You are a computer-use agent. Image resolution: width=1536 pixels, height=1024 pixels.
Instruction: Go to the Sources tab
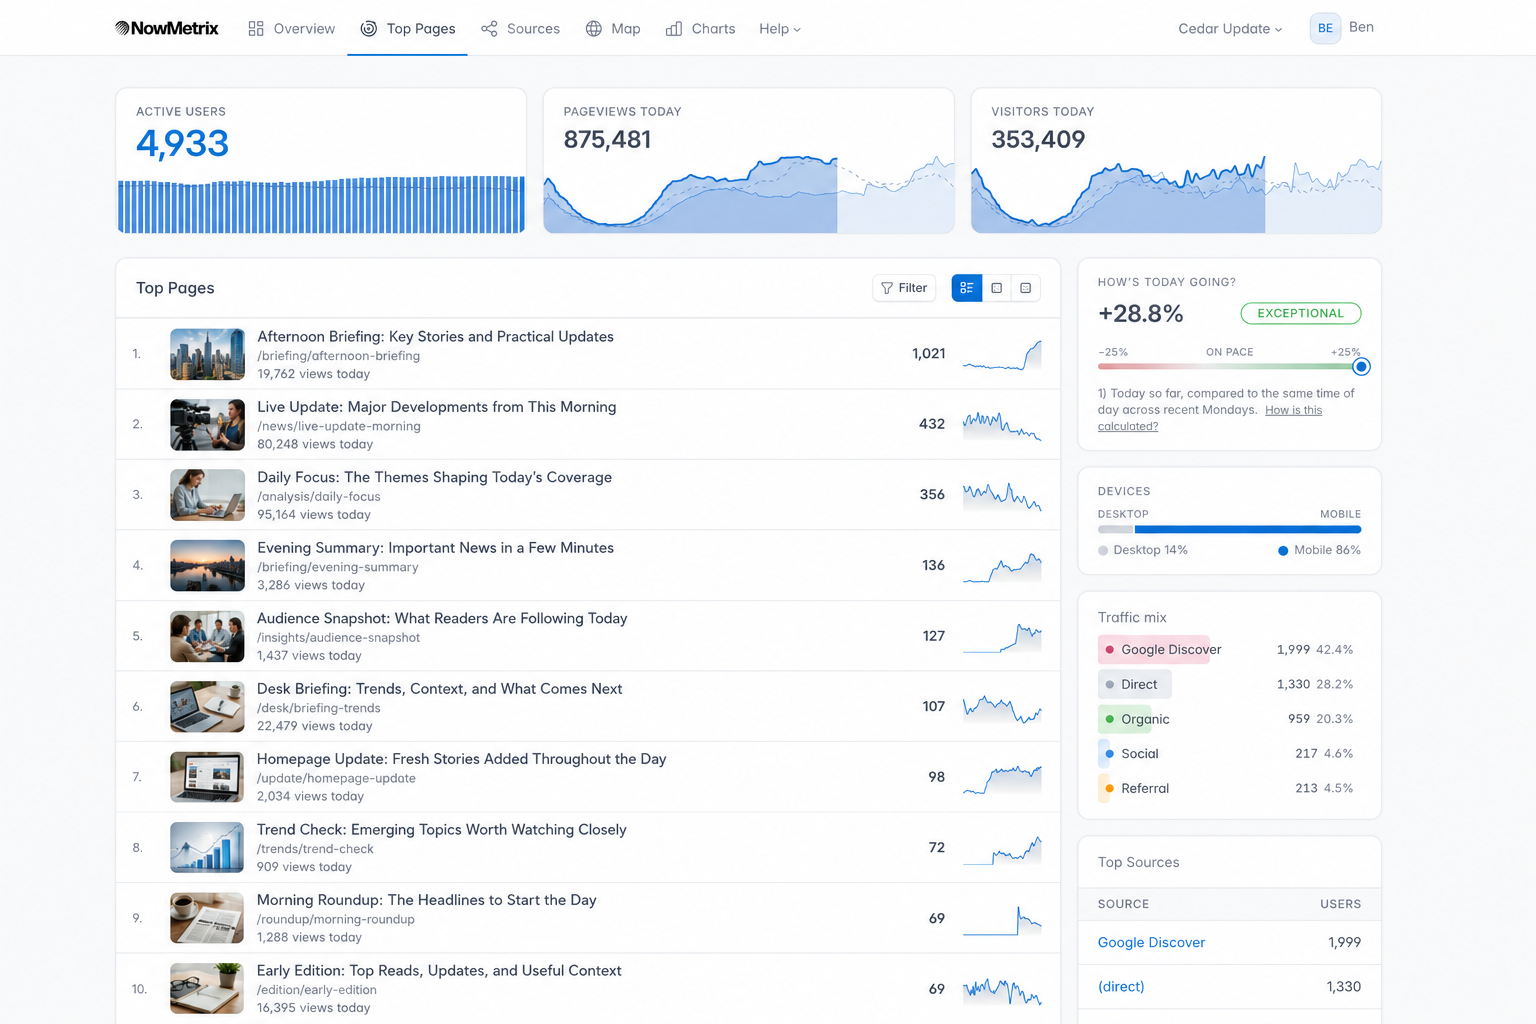520,28
